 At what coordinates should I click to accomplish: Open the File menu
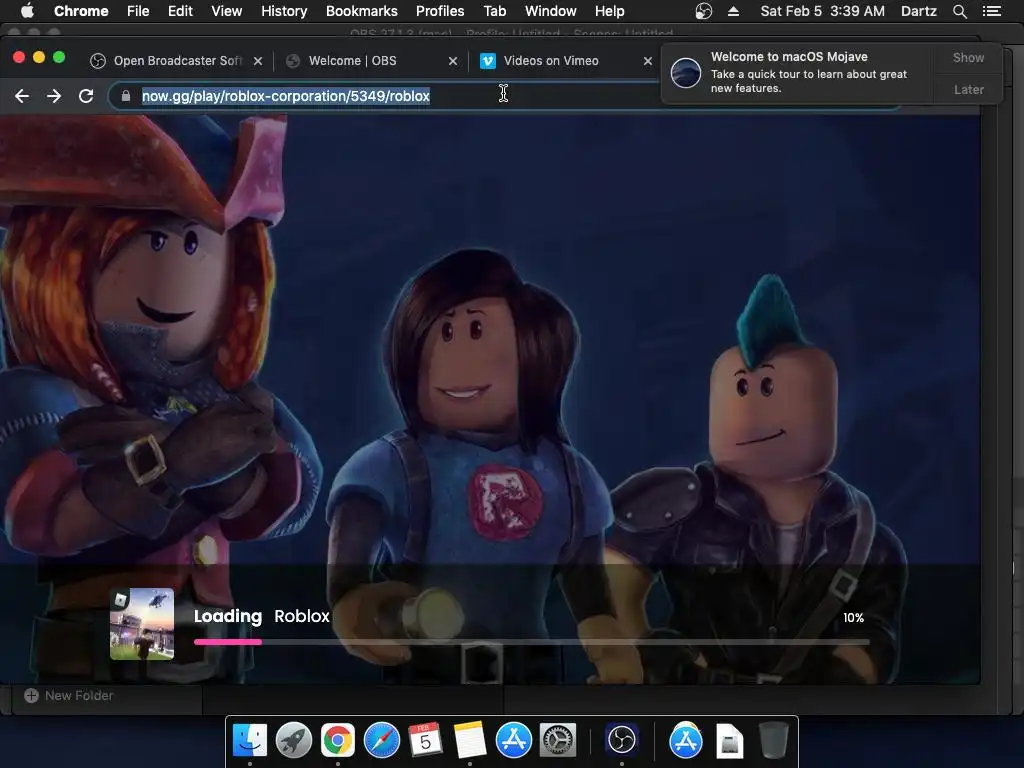138,11
